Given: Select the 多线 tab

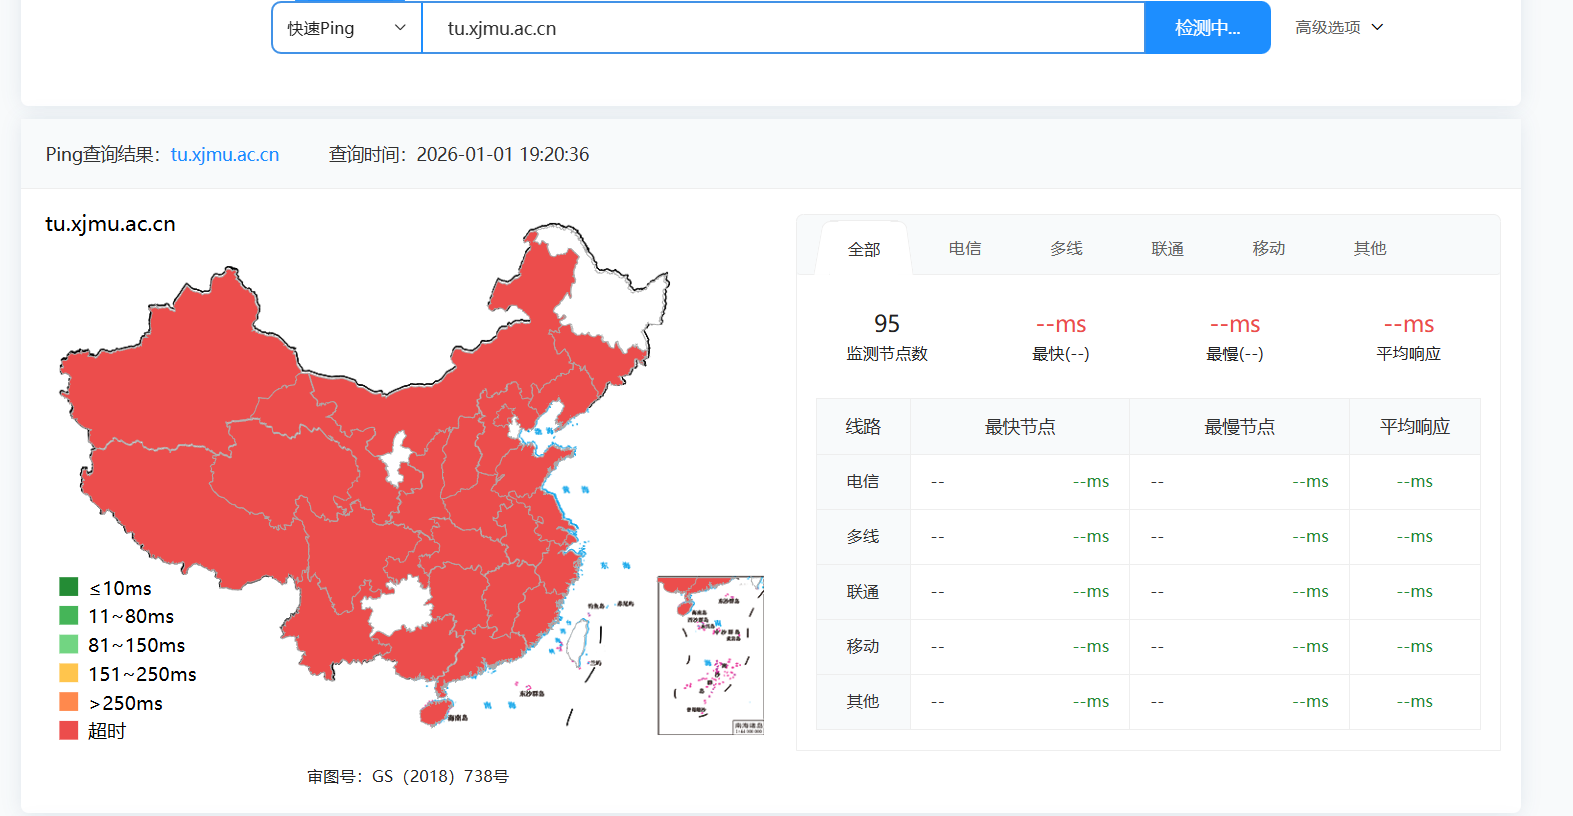Looking at the screenshot, I should [1066, 249].
